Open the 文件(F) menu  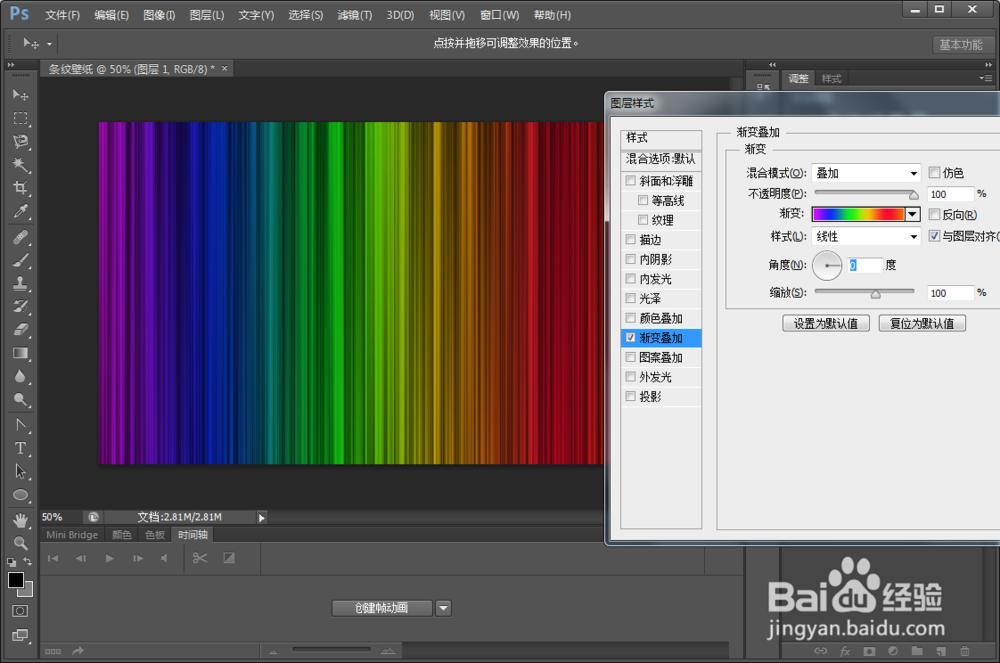click(62, 15)
